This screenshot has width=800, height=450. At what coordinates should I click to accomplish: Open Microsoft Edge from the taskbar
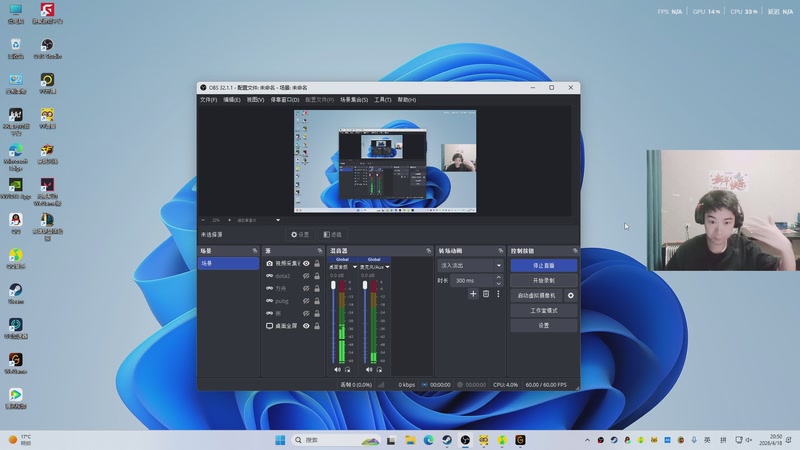click(429, 440)
